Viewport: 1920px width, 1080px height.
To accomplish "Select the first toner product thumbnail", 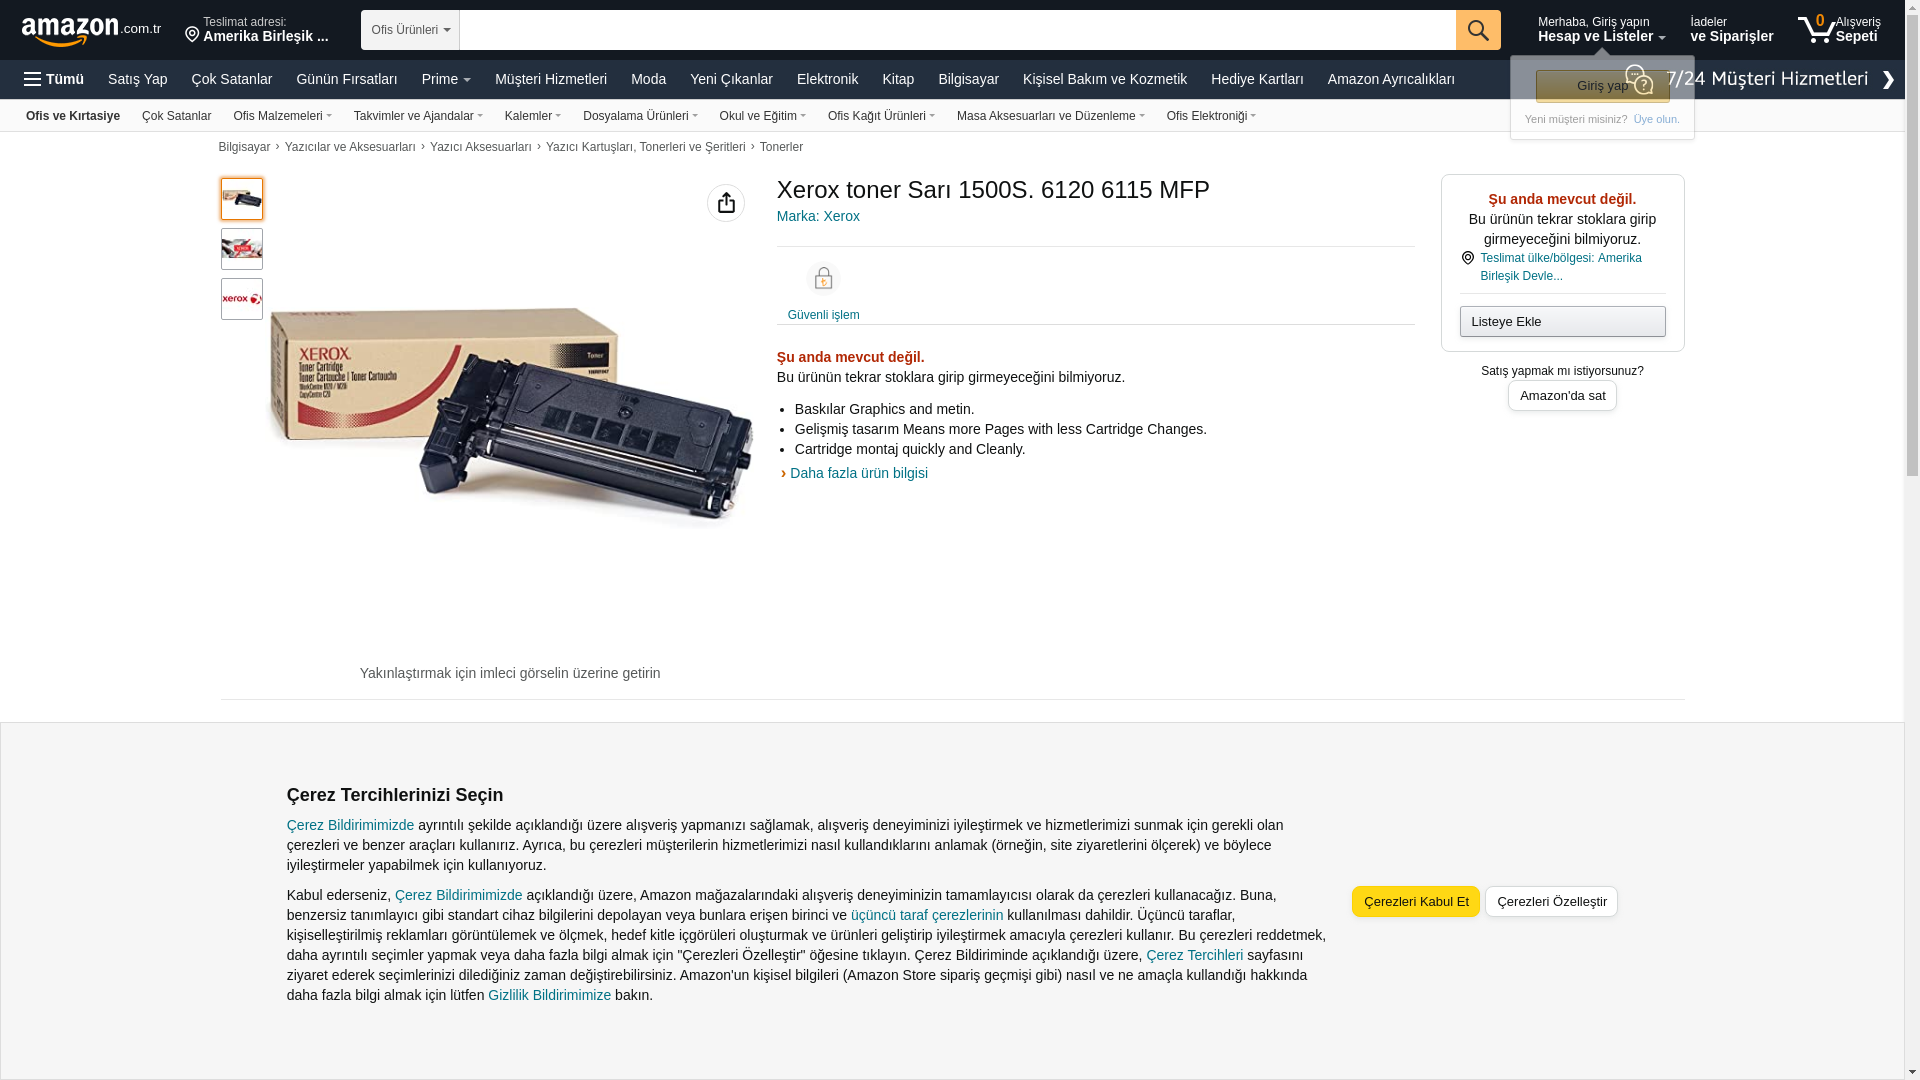I will pyautogui.click(x=242, y=199).
